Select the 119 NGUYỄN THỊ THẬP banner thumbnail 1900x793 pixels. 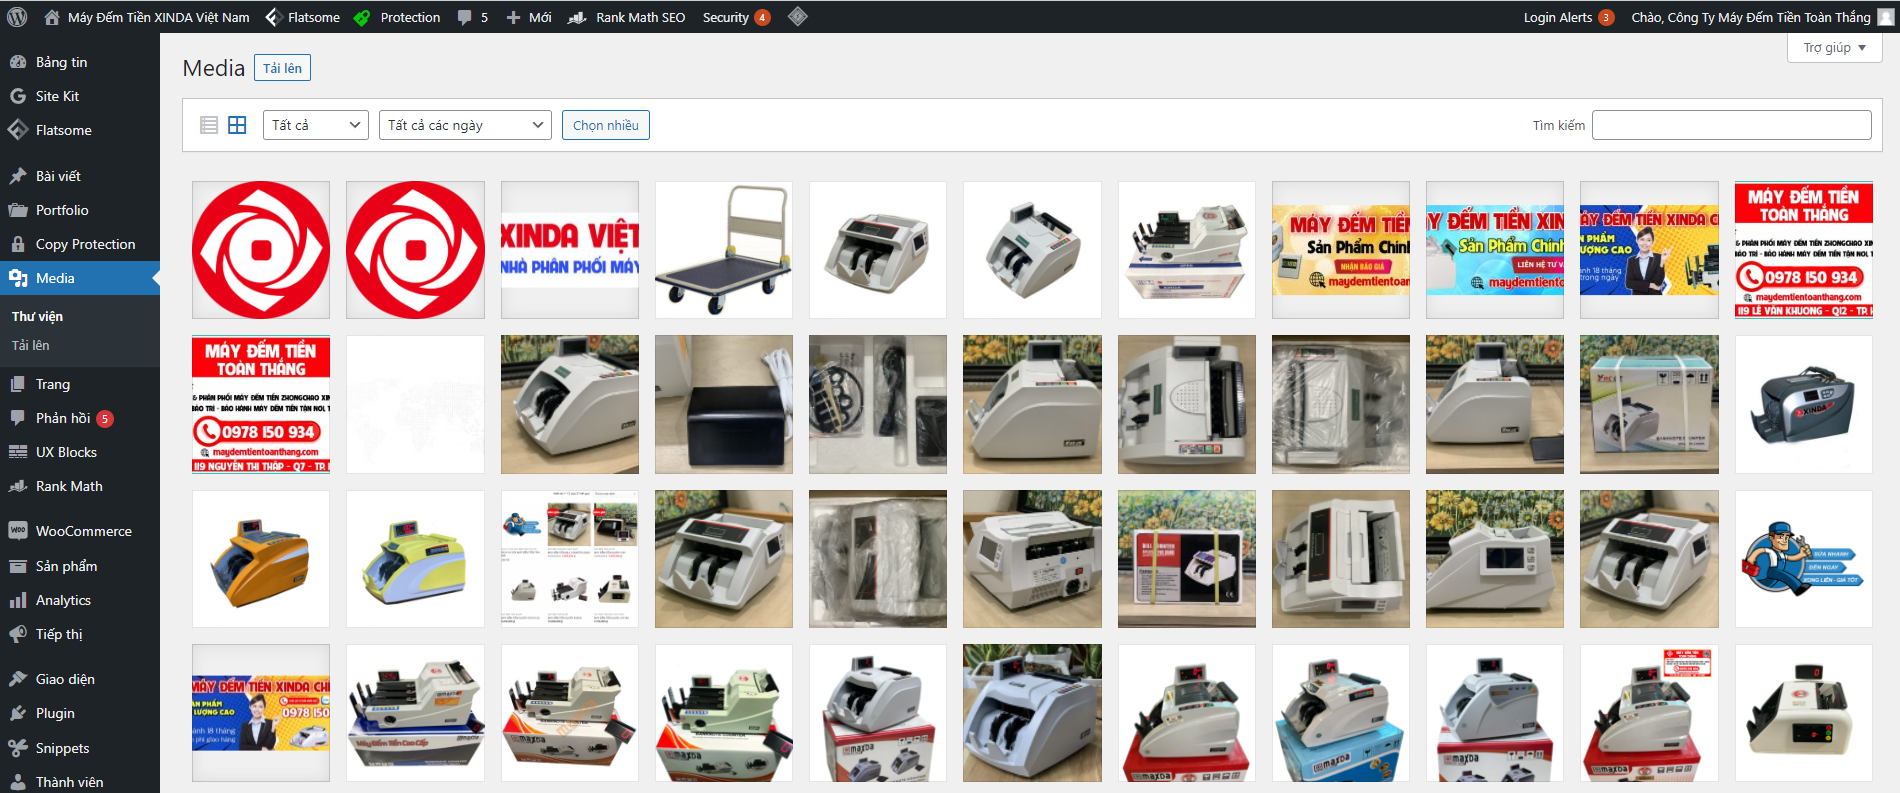261,404
